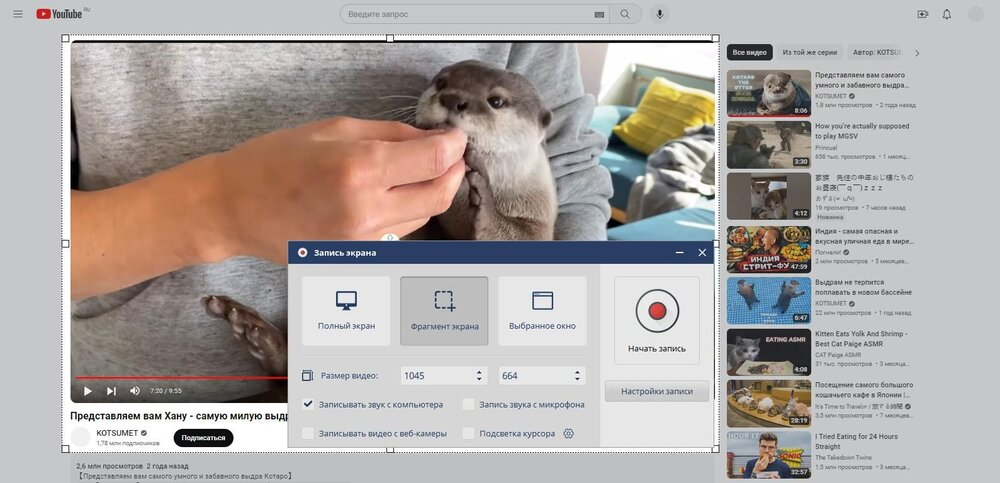
Task: Open the cat cafe Japan video title
Action: click(x=864, y=390)
